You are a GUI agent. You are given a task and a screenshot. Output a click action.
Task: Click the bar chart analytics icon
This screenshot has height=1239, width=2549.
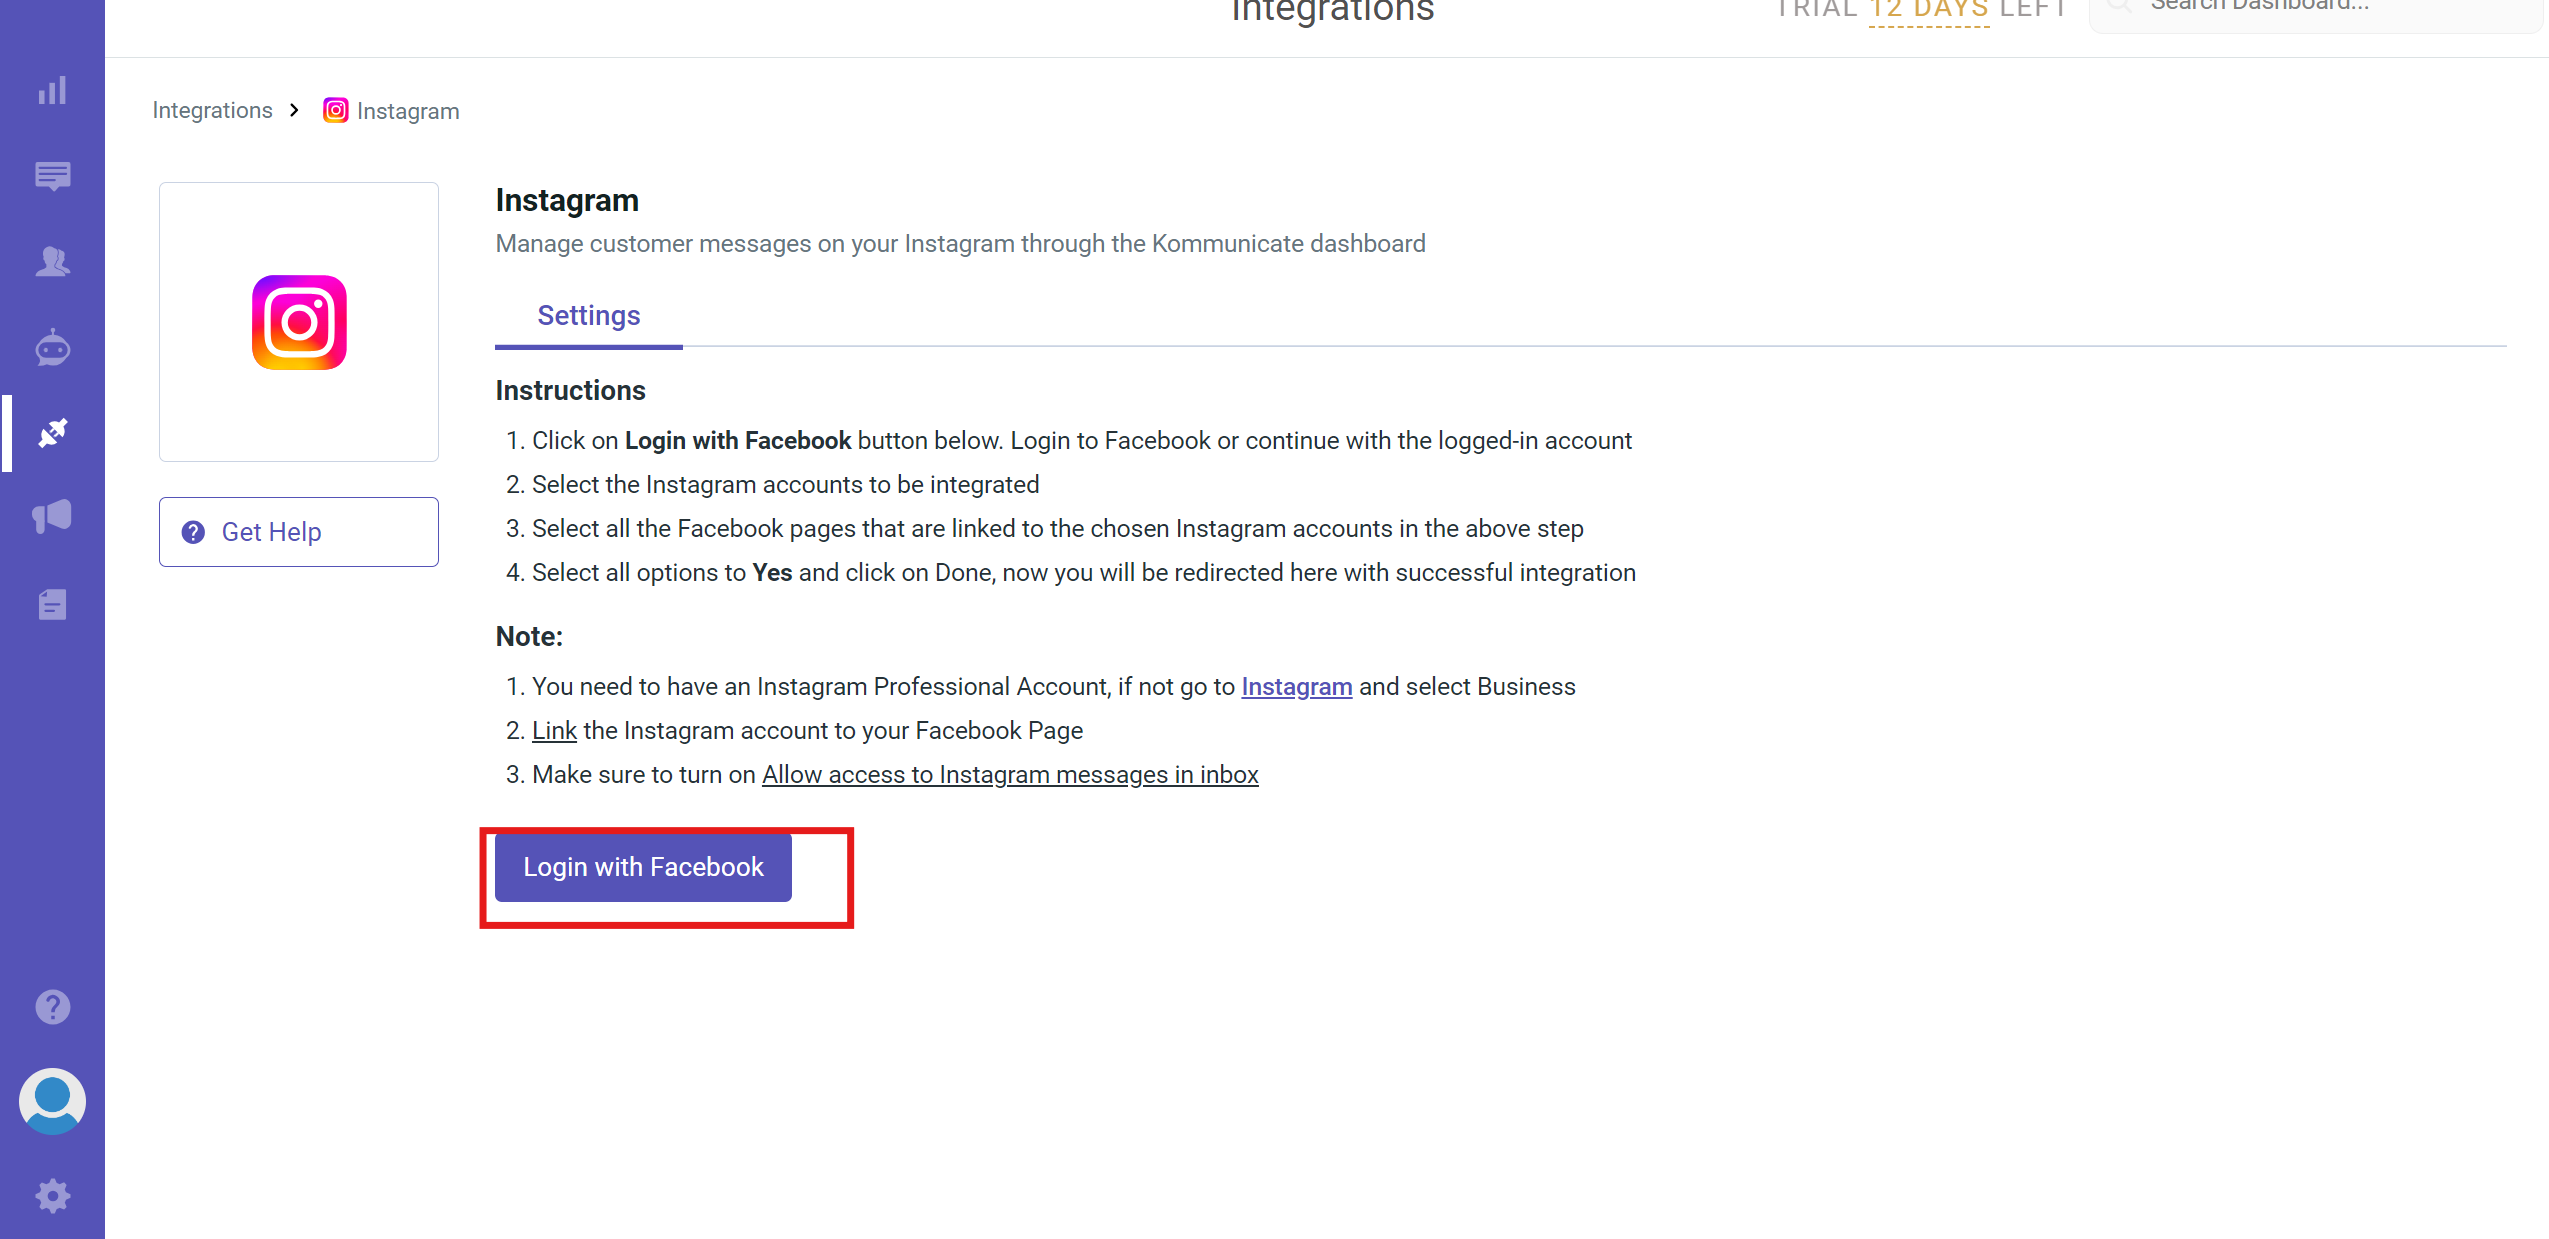pyautogui.click(x=52, y=91)
